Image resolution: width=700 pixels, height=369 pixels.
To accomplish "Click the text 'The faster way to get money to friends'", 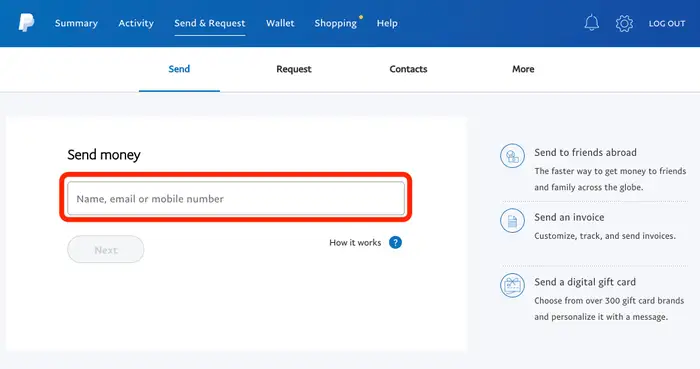I will [610, 171].
